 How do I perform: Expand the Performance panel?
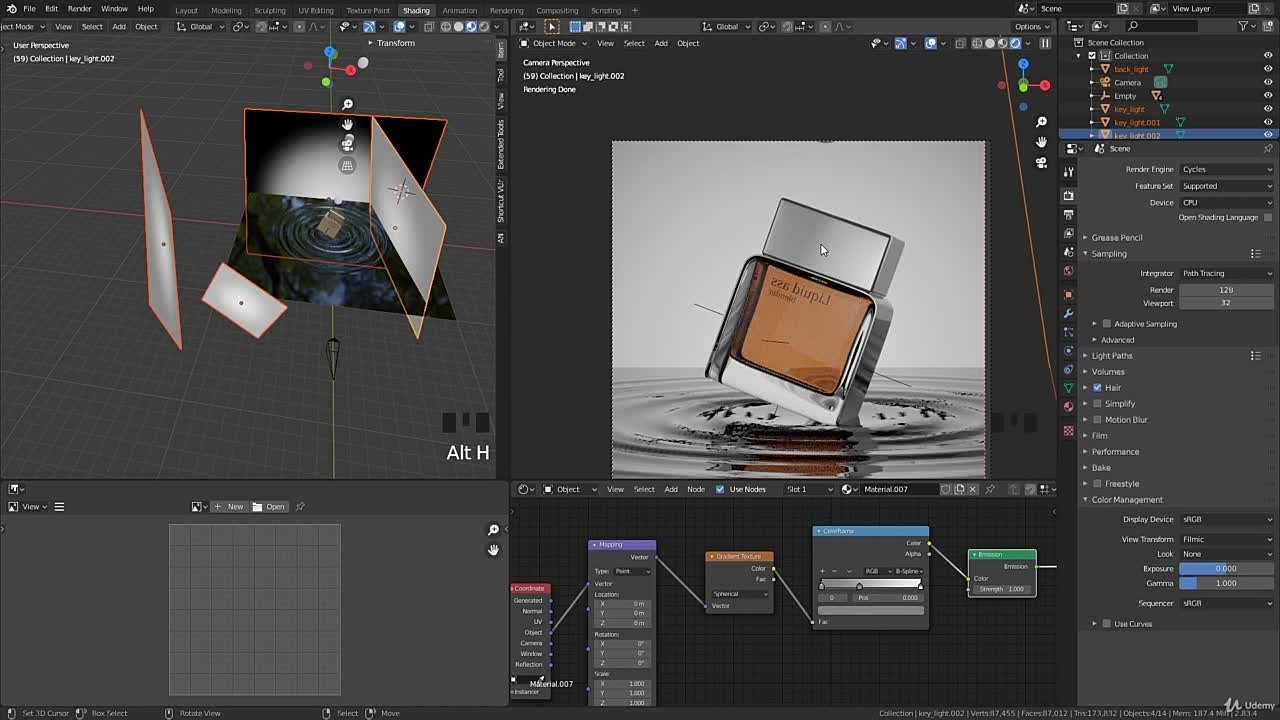[1115, 451]
